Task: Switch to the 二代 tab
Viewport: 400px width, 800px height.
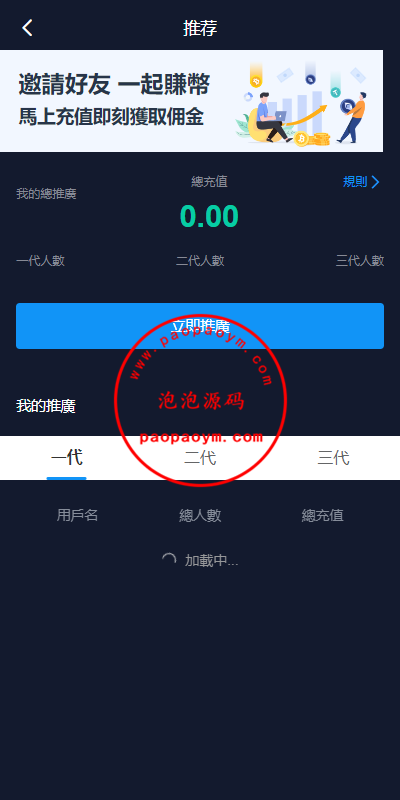Action: (200, 458)
